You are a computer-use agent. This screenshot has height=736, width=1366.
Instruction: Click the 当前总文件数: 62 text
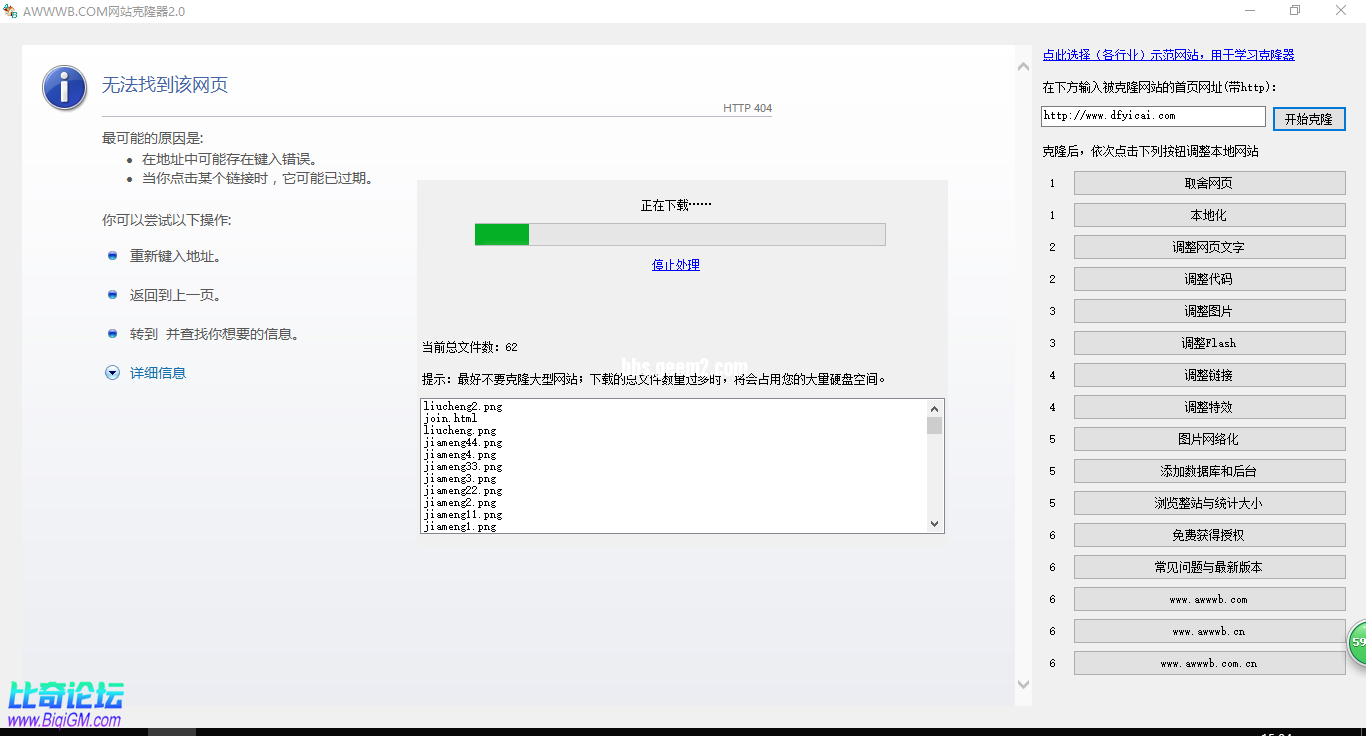click(470, 347)
